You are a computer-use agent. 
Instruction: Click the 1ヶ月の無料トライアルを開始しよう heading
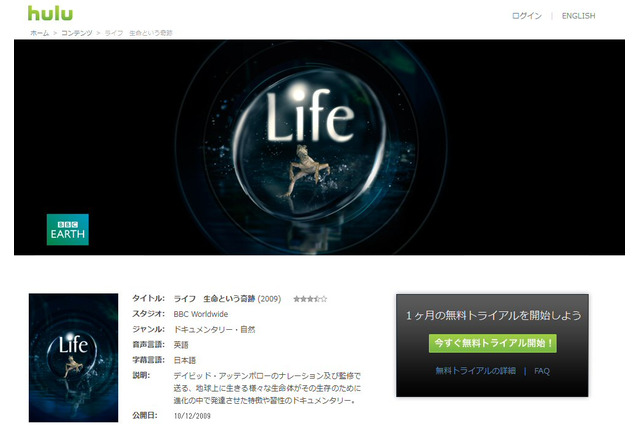[493, 315]
